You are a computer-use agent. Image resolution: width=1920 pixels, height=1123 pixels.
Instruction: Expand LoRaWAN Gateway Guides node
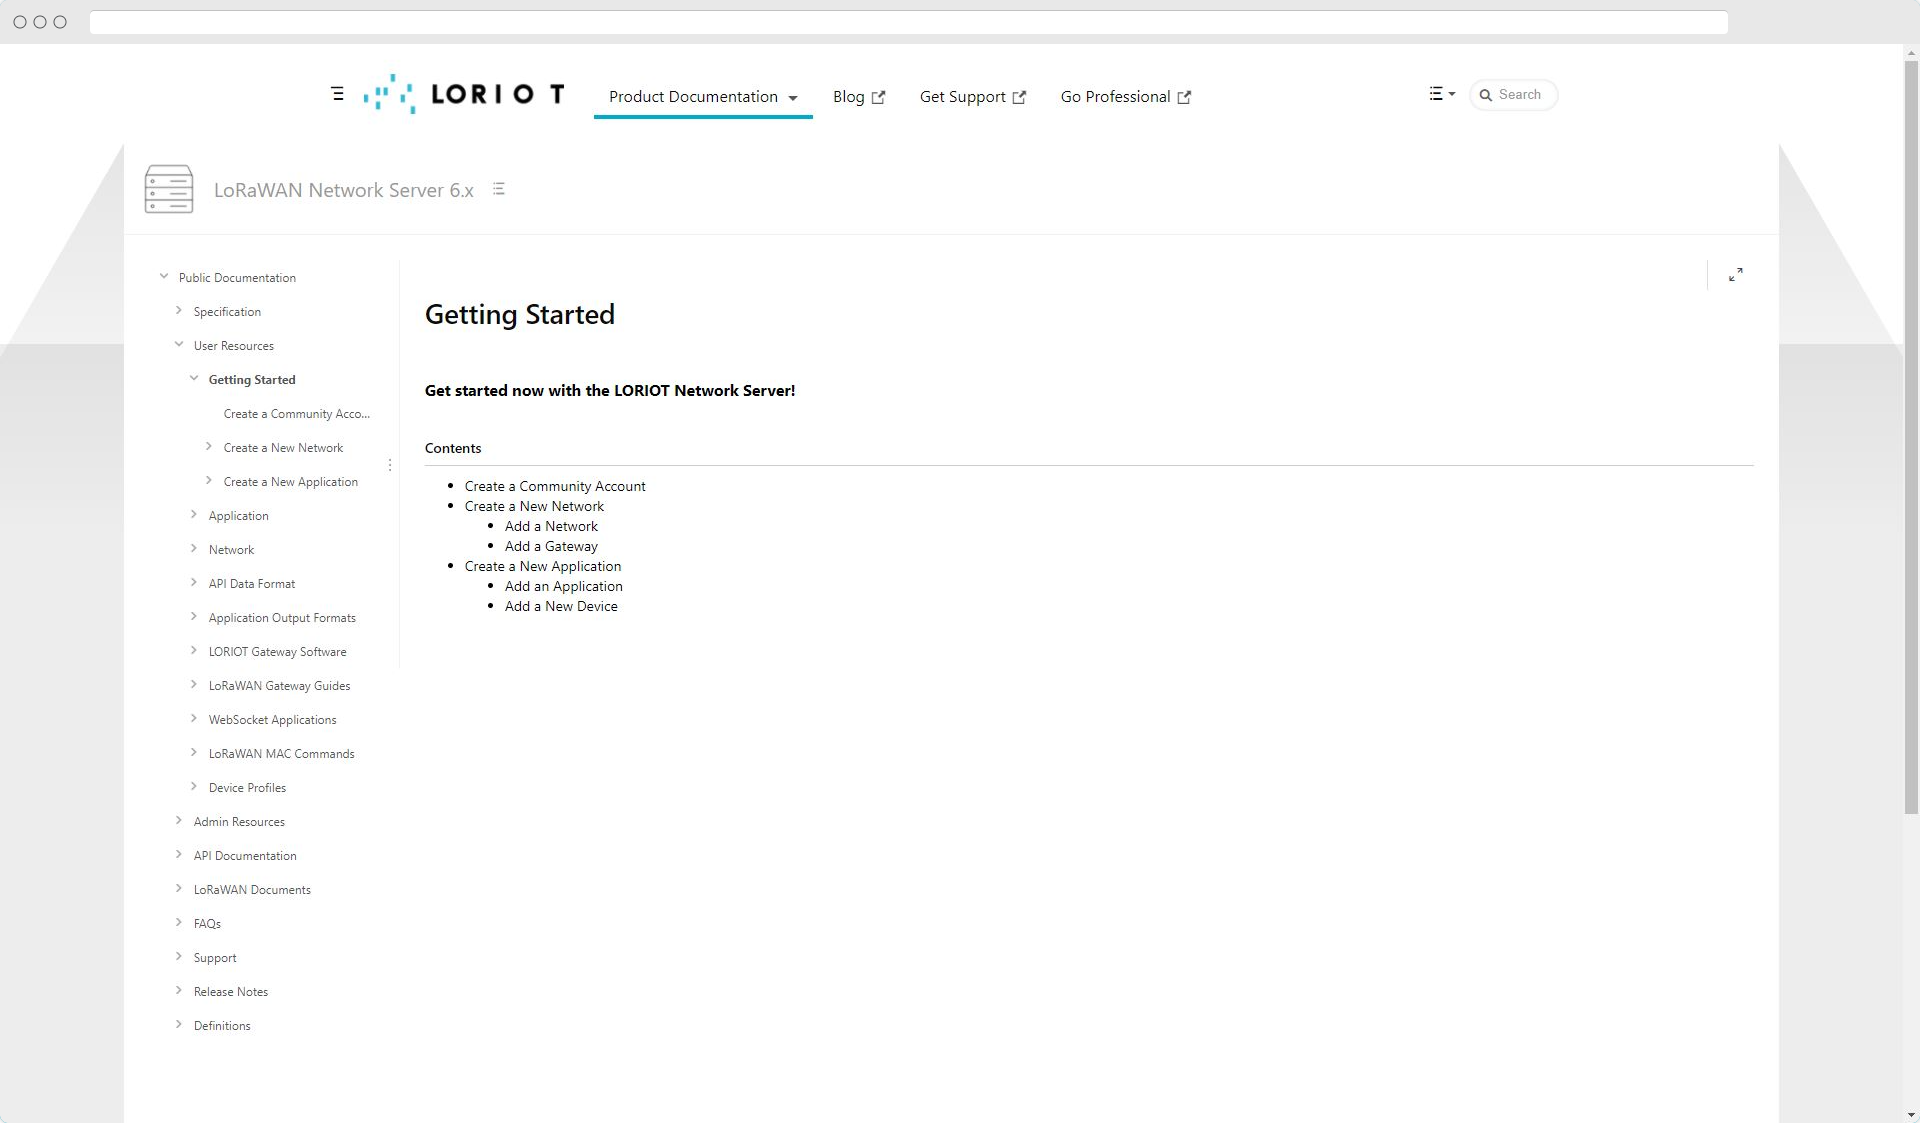pos(194,685)
